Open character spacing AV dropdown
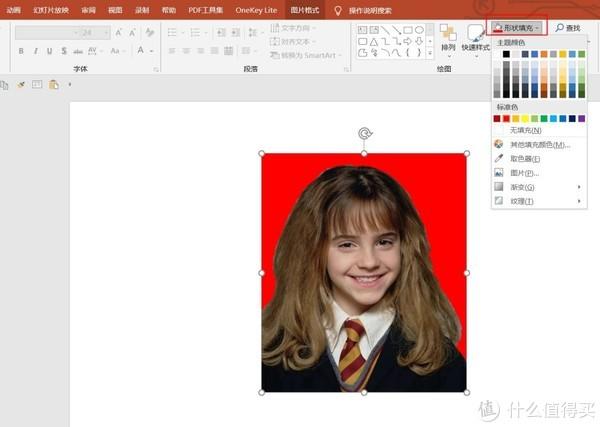Image resolution: width=600 pixels, height=427 pixels. 95,51
